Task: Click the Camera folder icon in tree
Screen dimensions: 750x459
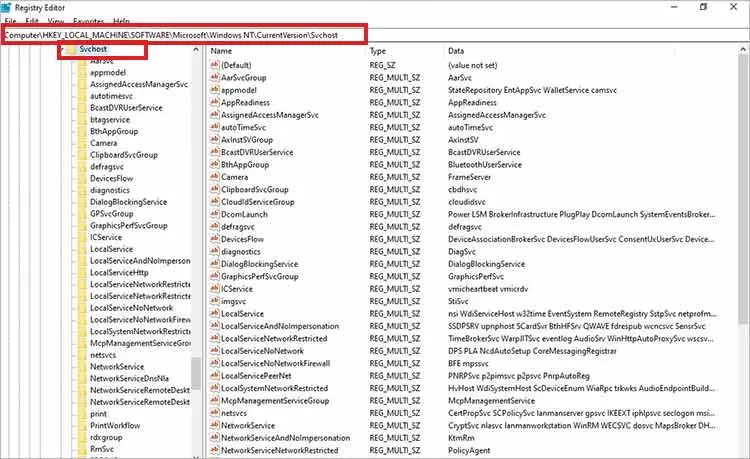Action: click(x=82, y=143)
